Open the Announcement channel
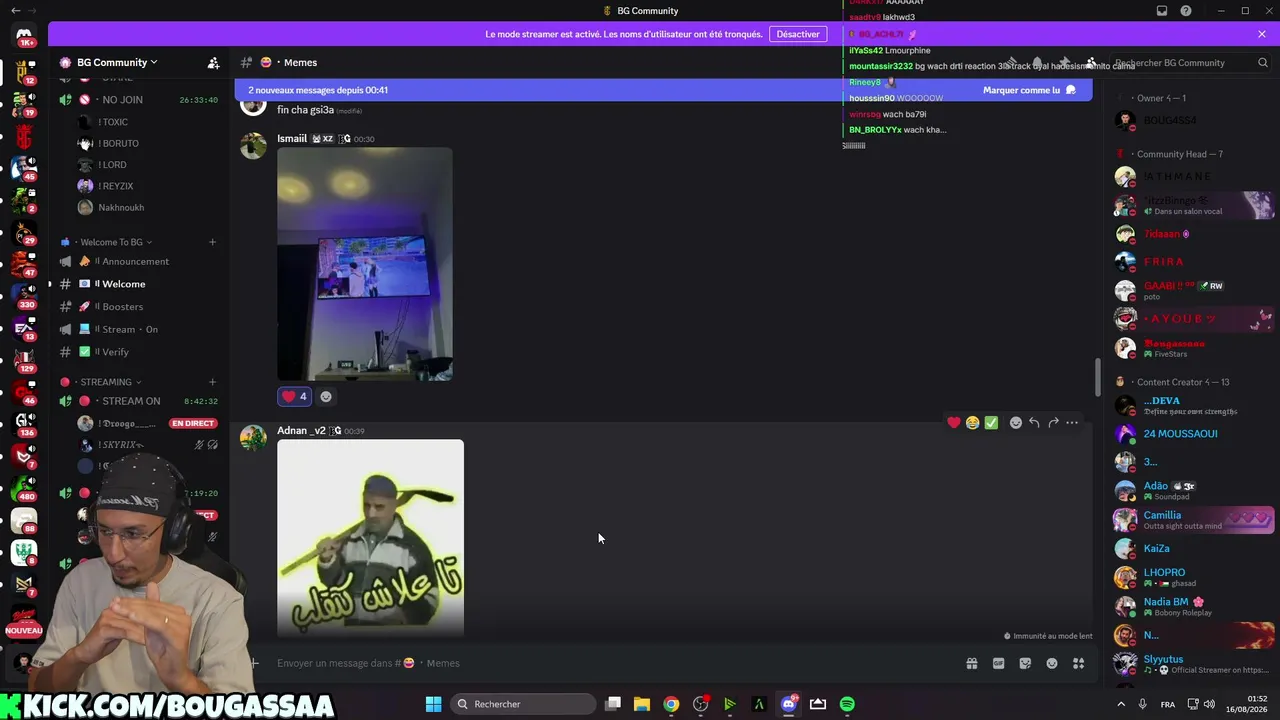The width and height of the screenshot is (1280, 720). click(x=139, y=262)
